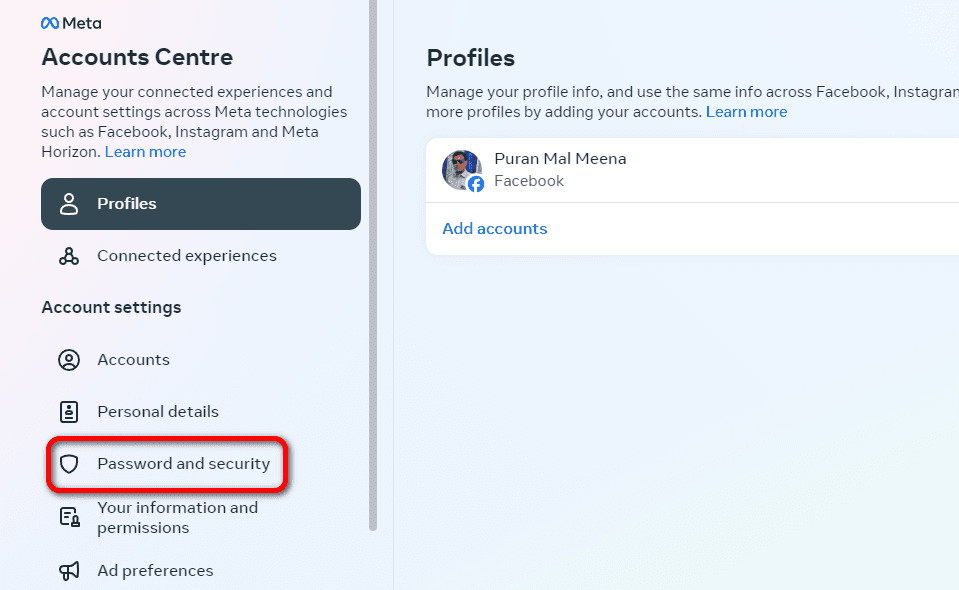
Task: Click the Personal details ID card icon
Action: click(x=69, y=412)
